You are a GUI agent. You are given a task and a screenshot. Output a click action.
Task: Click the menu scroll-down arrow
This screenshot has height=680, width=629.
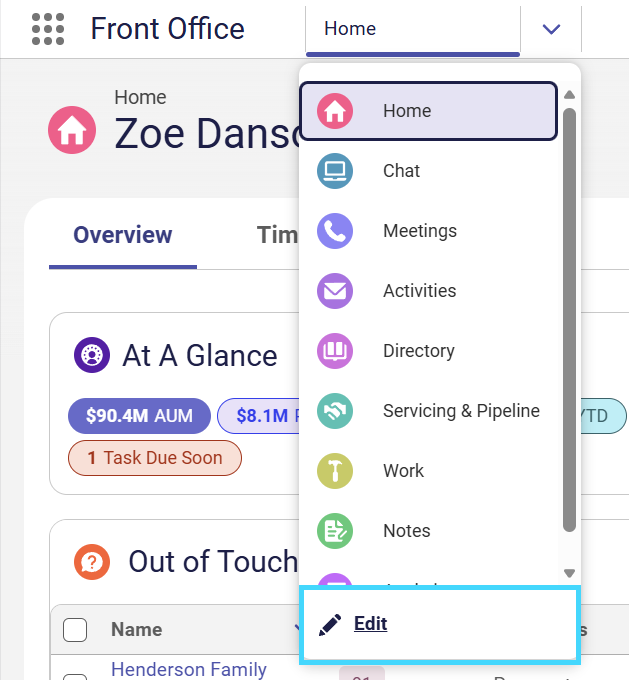click(569, 573)
